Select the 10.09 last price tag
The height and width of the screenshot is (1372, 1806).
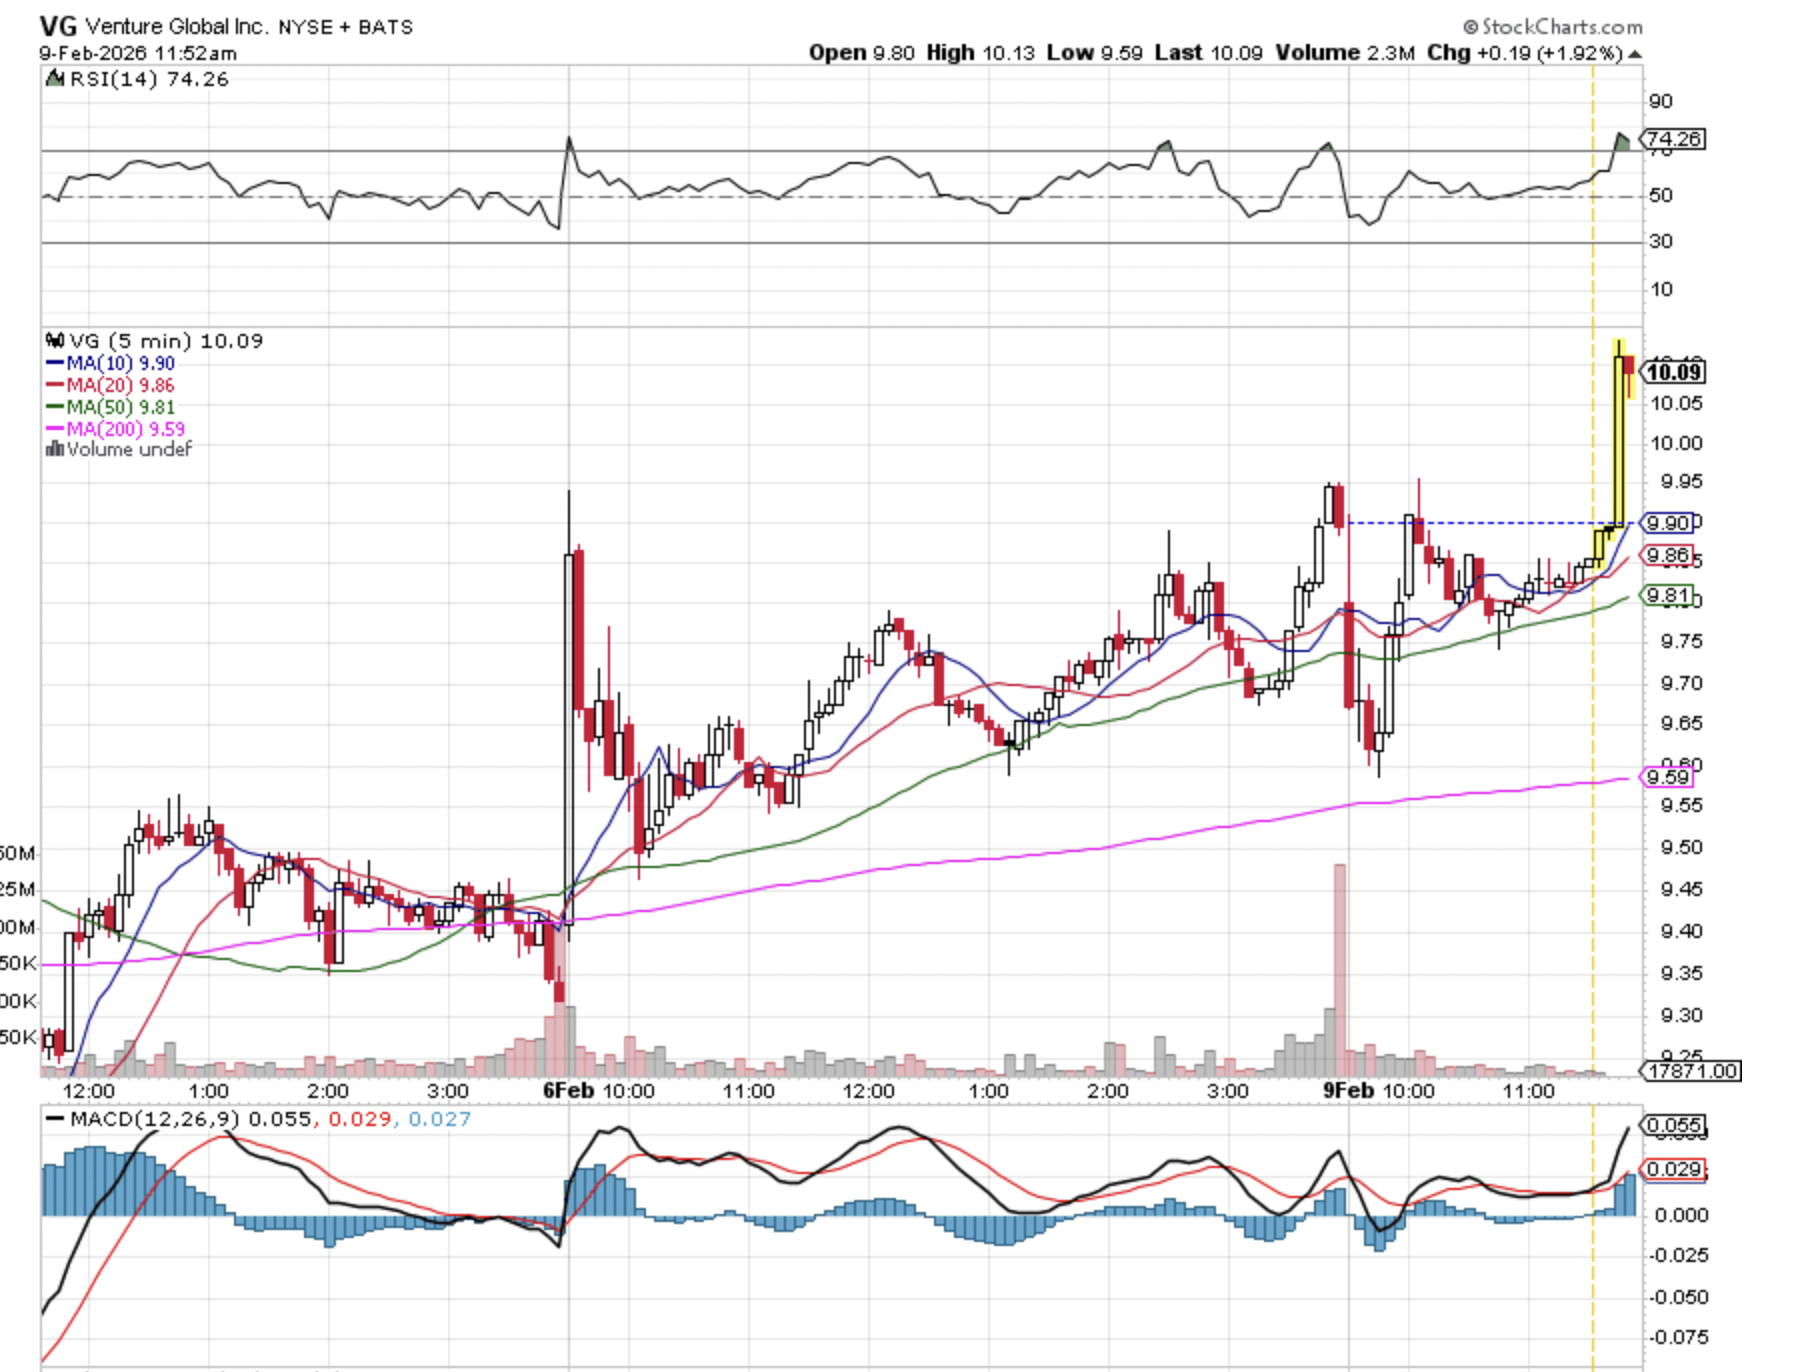click(x=1674, y=373)
